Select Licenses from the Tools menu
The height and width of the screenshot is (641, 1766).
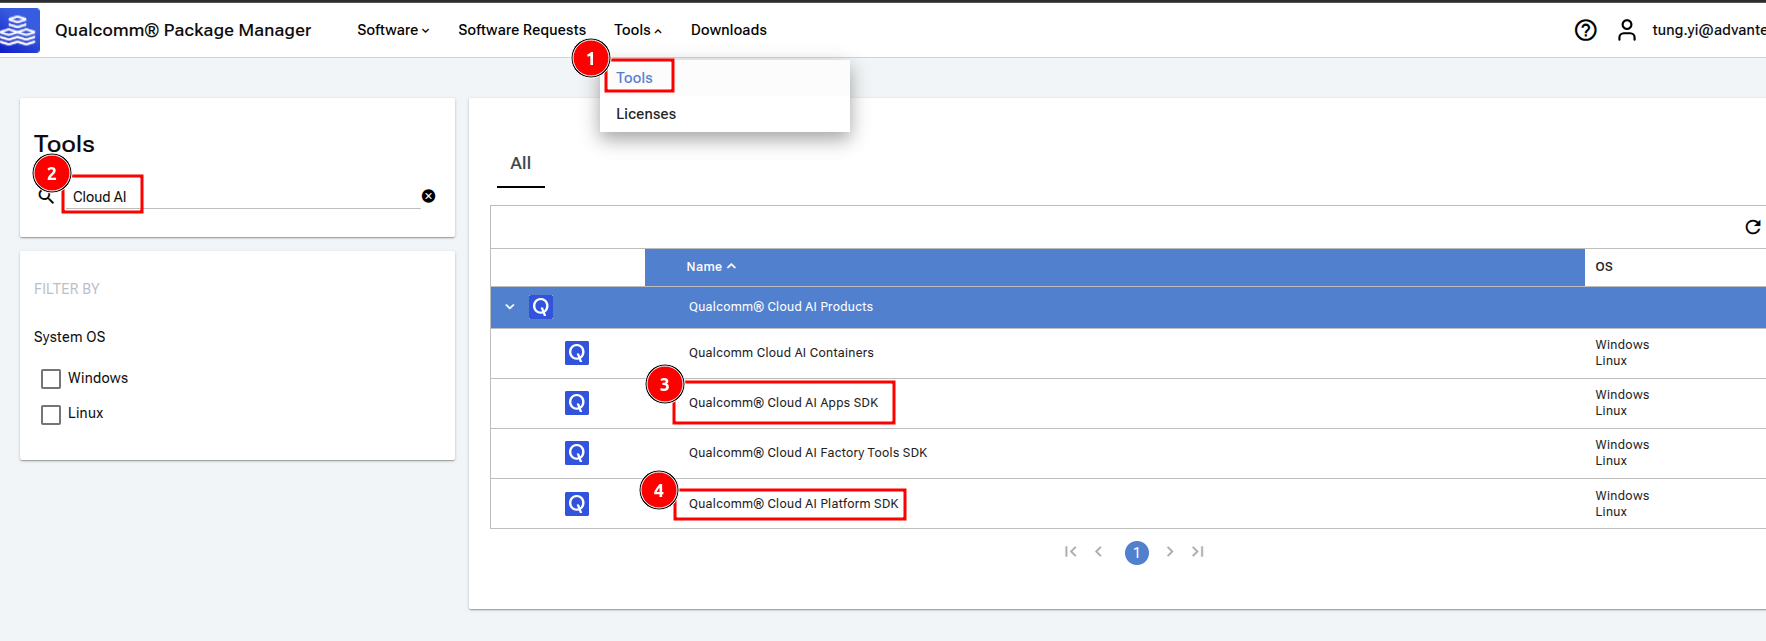click(x=646, y=114)
